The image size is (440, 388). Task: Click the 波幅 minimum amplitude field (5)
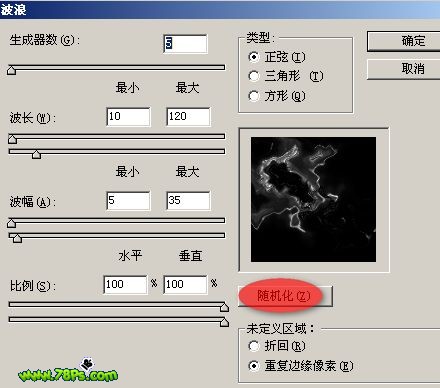coord(128,201)
